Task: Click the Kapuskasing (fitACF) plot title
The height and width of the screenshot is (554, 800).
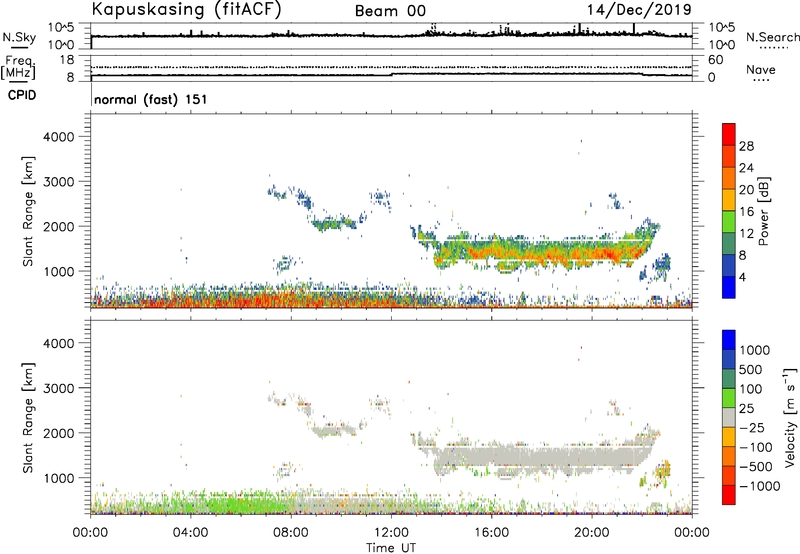Action: point(186,9)
